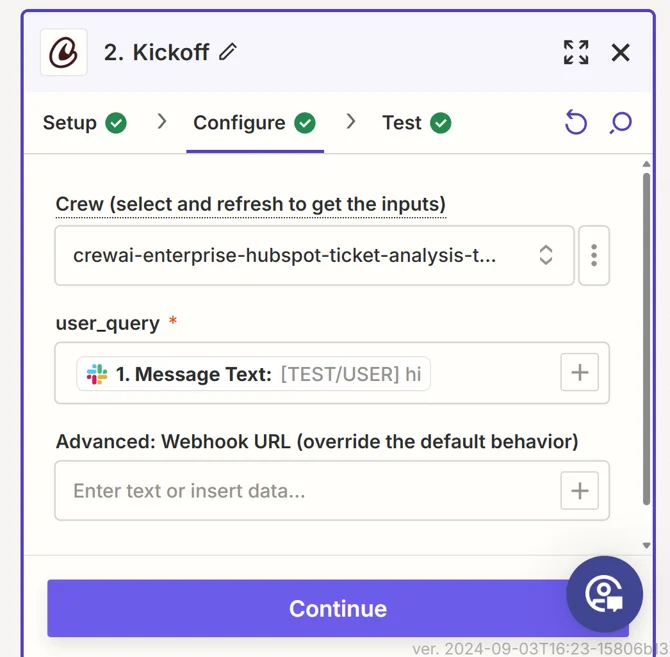The image size is (670, 657).
Task: Close the Kickoff step panel
Action: tap(621, 52)
